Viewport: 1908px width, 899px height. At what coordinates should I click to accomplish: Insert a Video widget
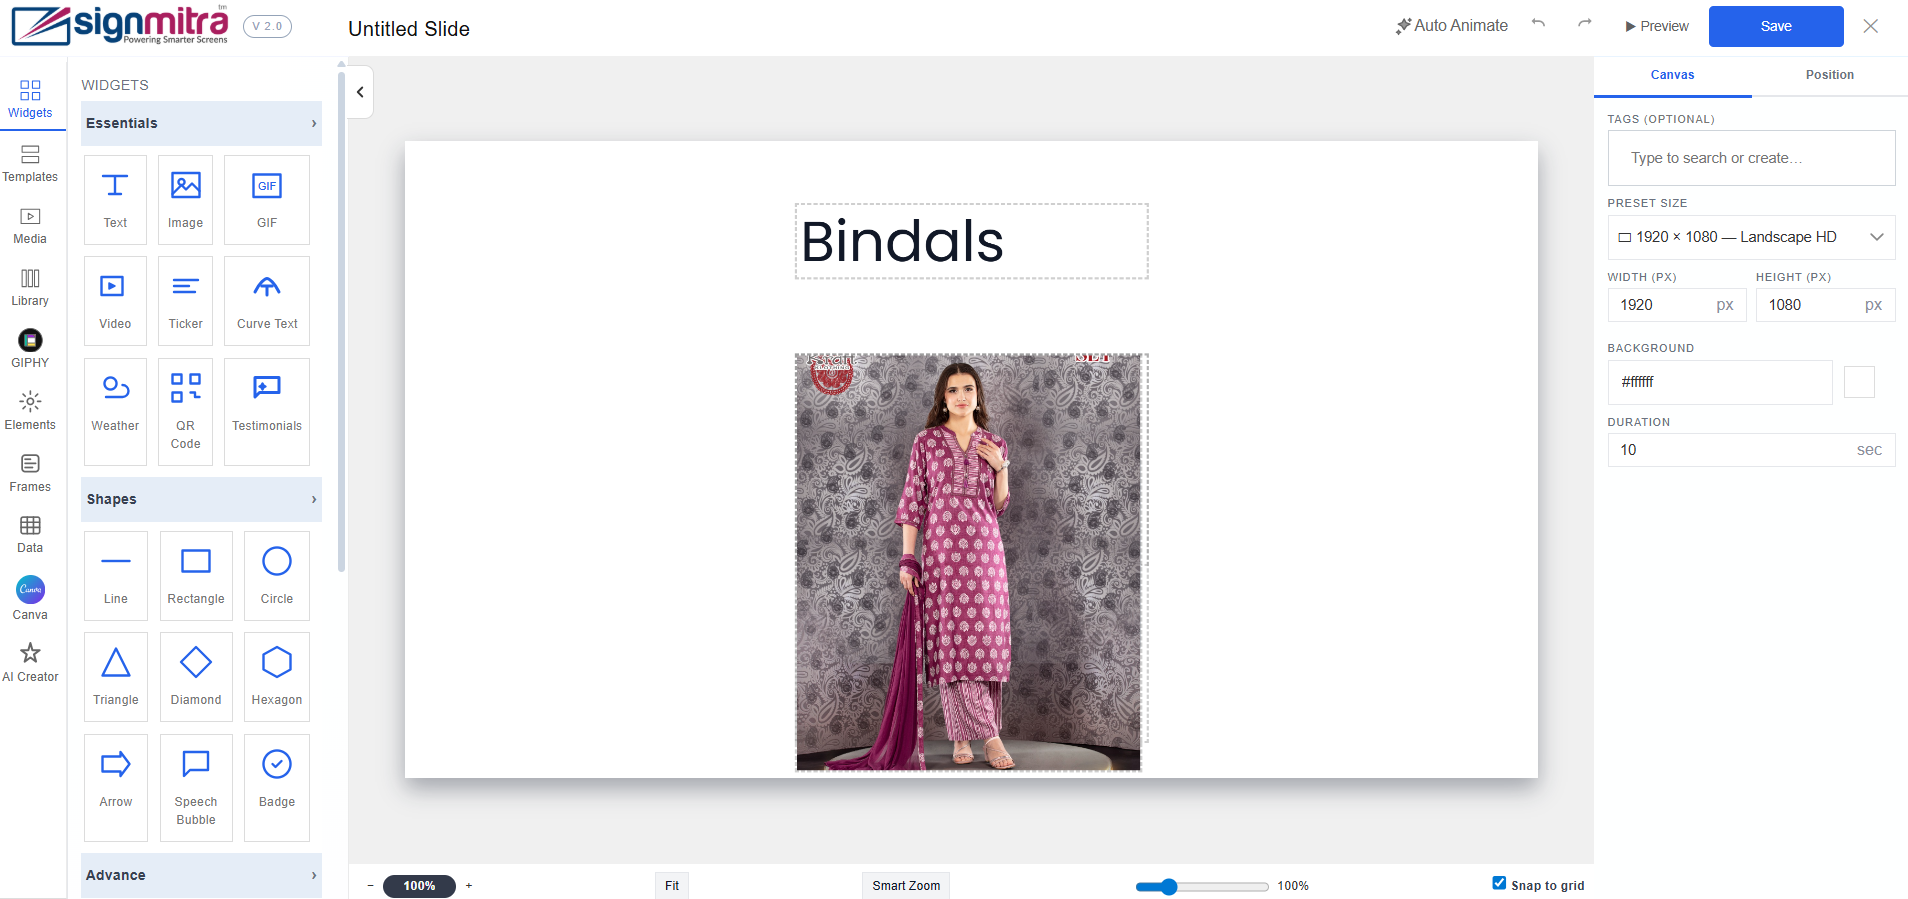click(115, 301)
